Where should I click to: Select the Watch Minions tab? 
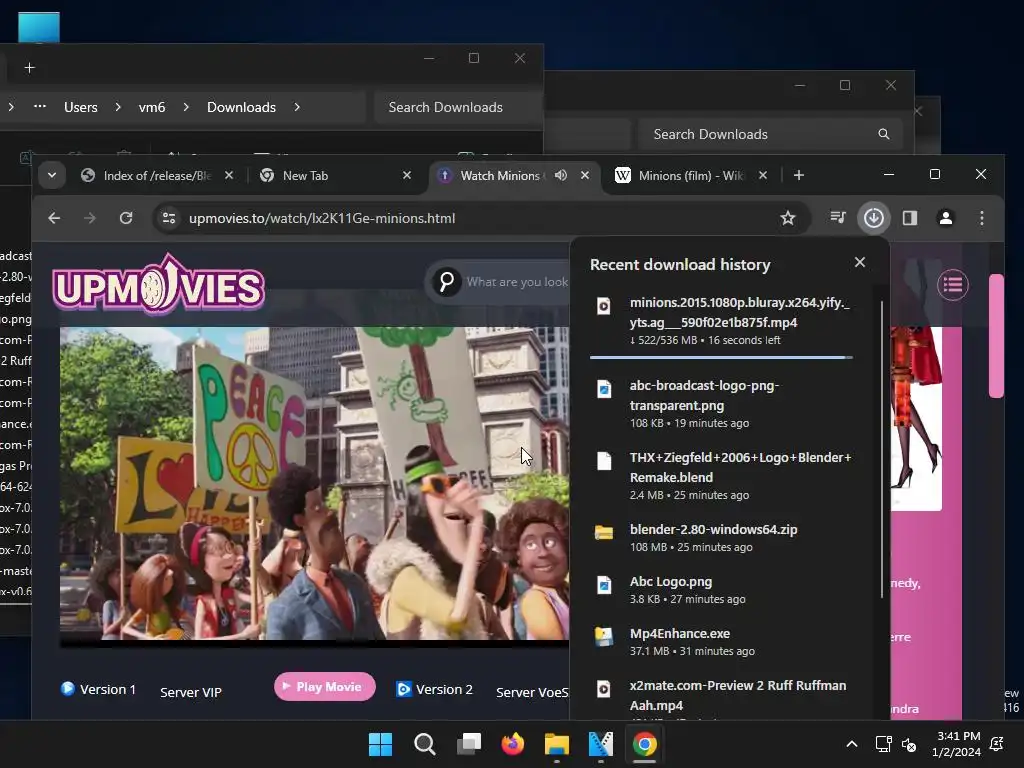pos(513,175)
